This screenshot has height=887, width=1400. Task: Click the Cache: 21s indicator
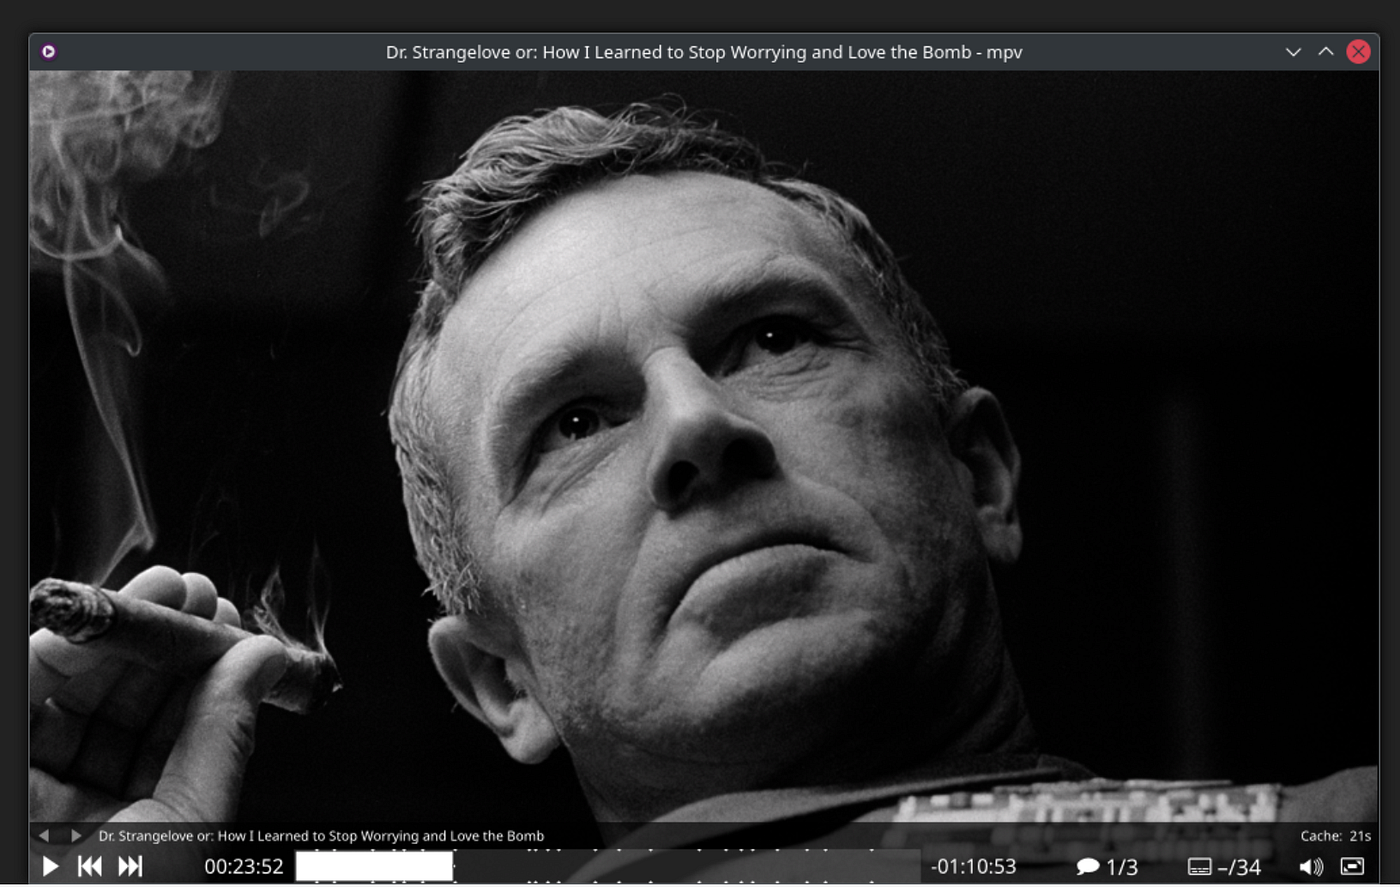point(1336,836)
